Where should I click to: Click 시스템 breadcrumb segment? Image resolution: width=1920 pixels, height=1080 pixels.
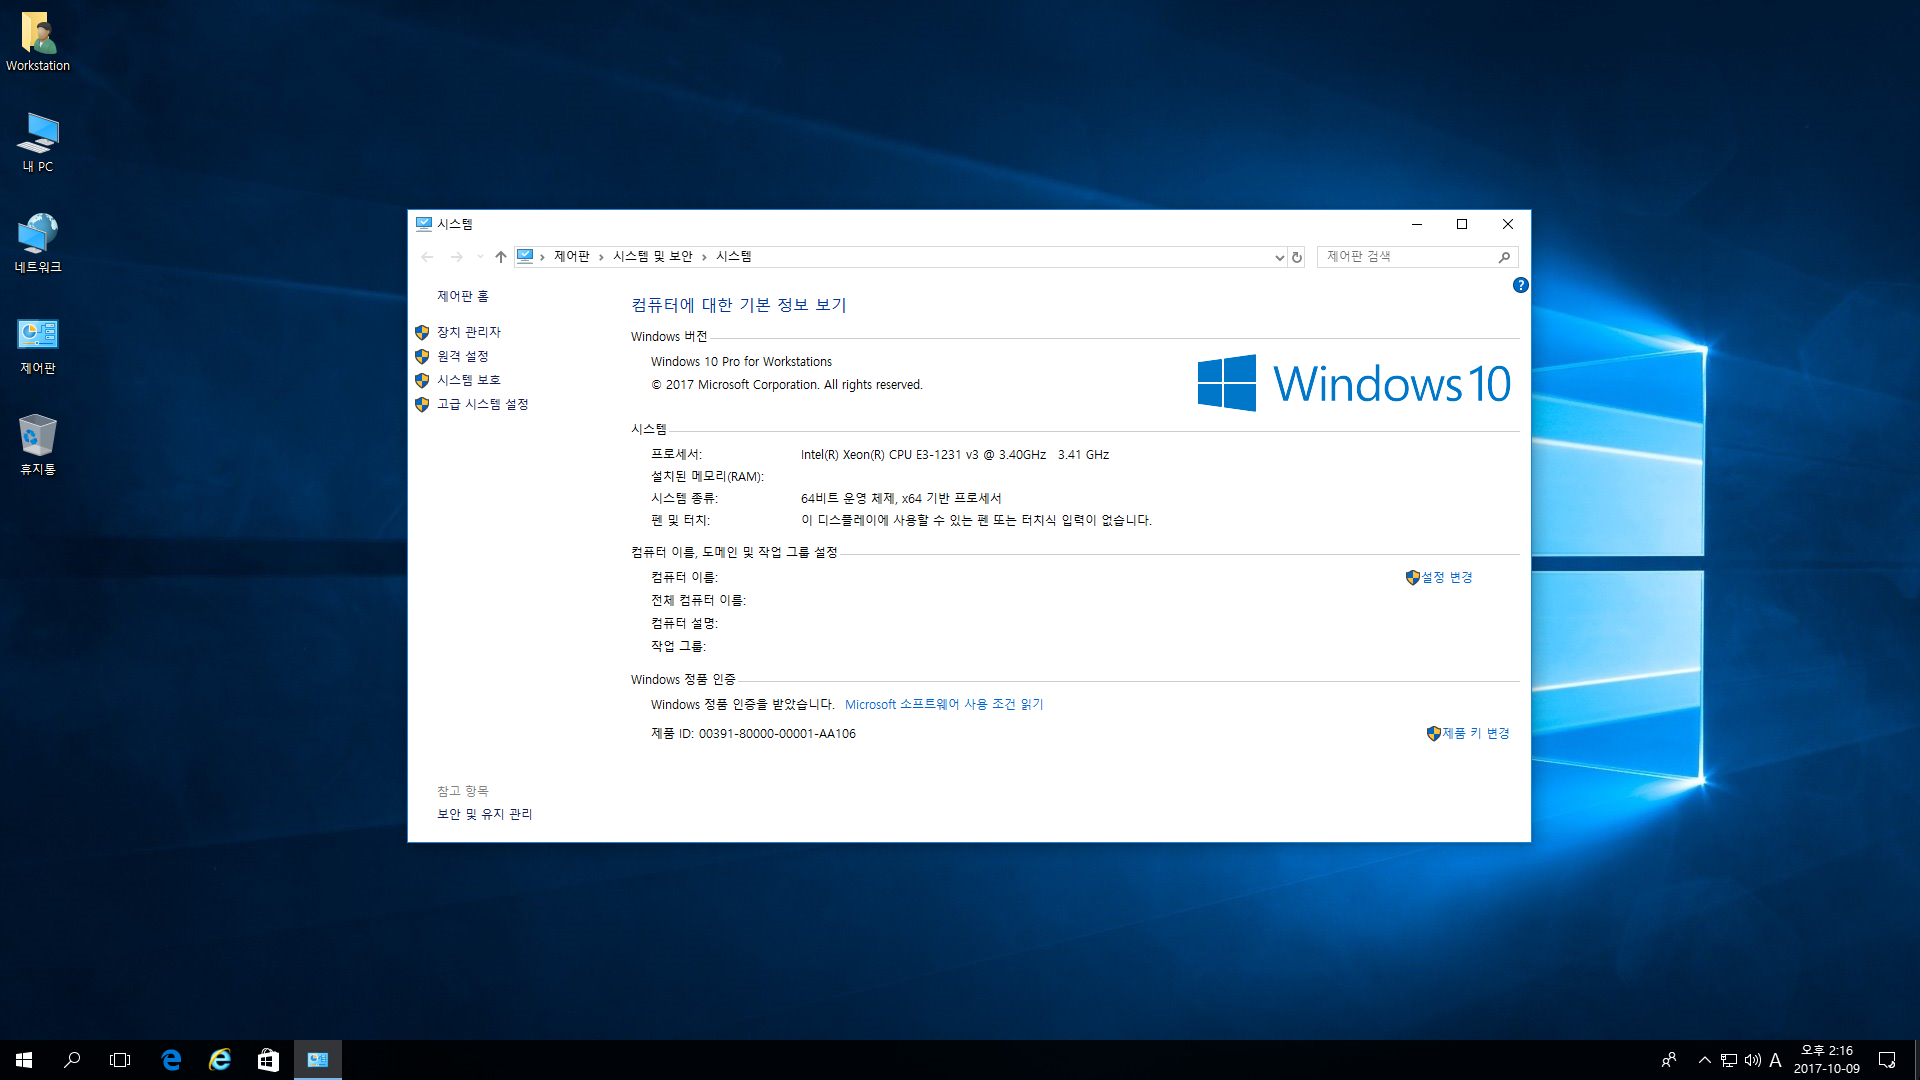point(734,257)
